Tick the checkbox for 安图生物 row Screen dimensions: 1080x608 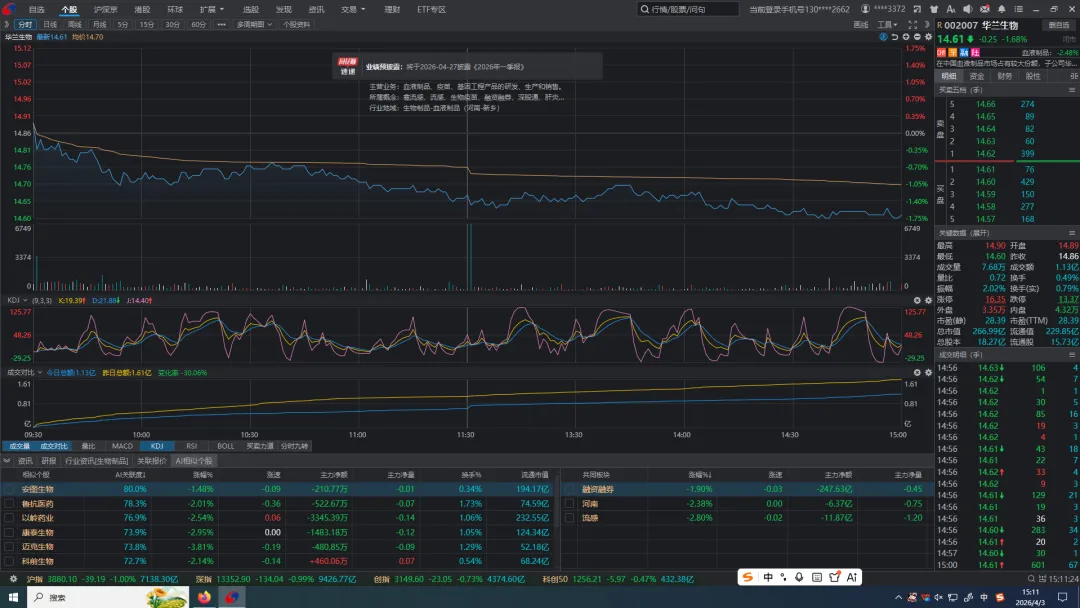click(9, 489)
